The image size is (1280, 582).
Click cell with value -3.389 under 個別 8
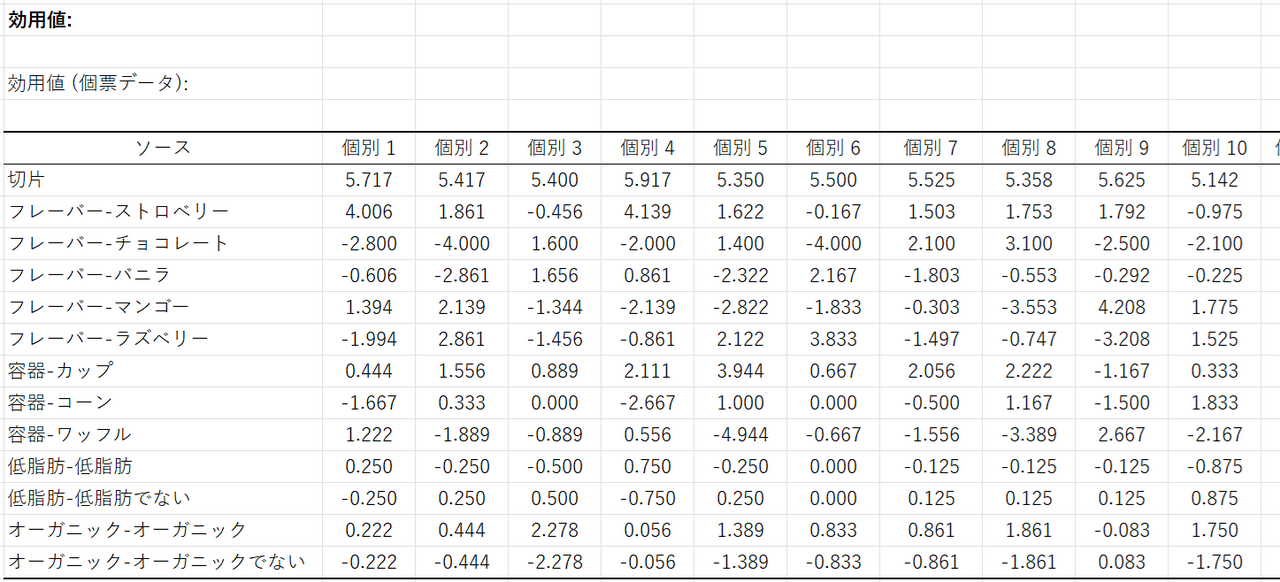1028,435
